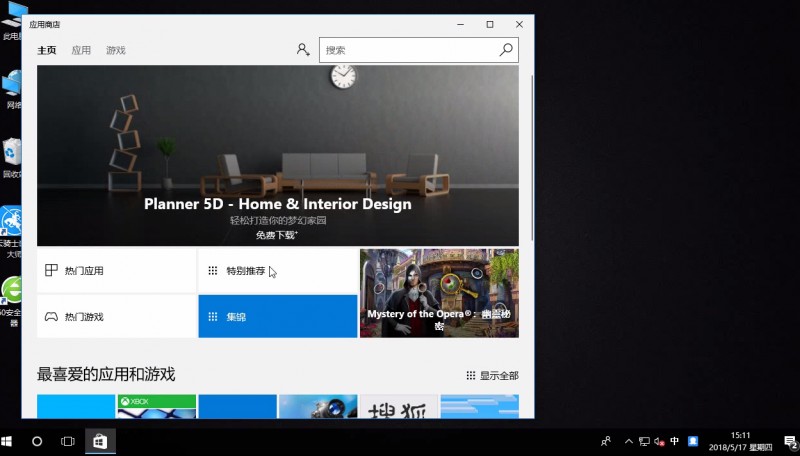Viewport: 800px width, 456px height.
Task: Select the blue knight desktop shortcut
Action: pyautogui.click(x=11, y=232)
